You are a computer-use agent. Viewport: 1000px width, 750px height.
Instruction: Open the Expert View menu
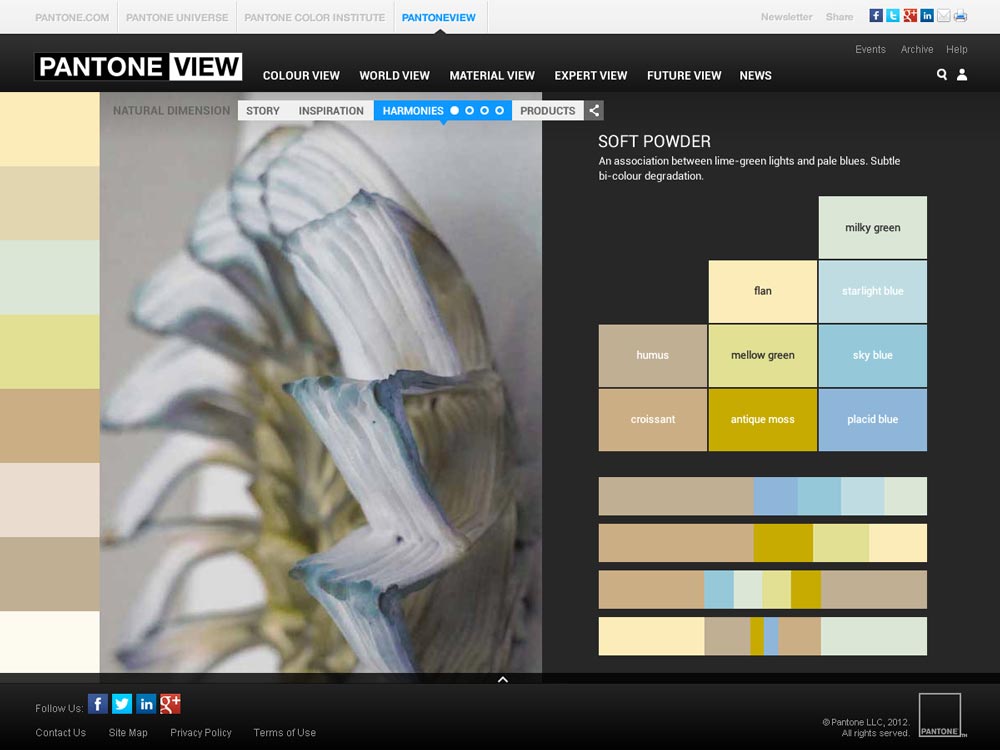(x=591, y=75)
